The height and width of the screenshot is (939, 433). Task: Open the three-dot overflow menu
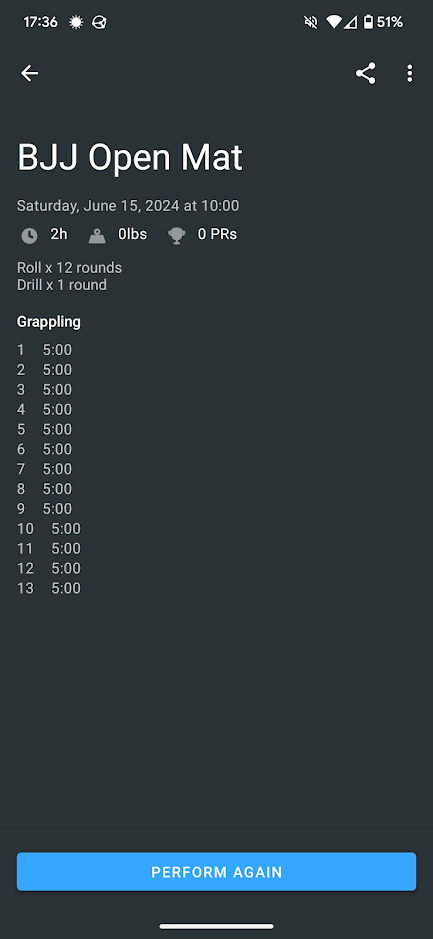pos(410,73)
